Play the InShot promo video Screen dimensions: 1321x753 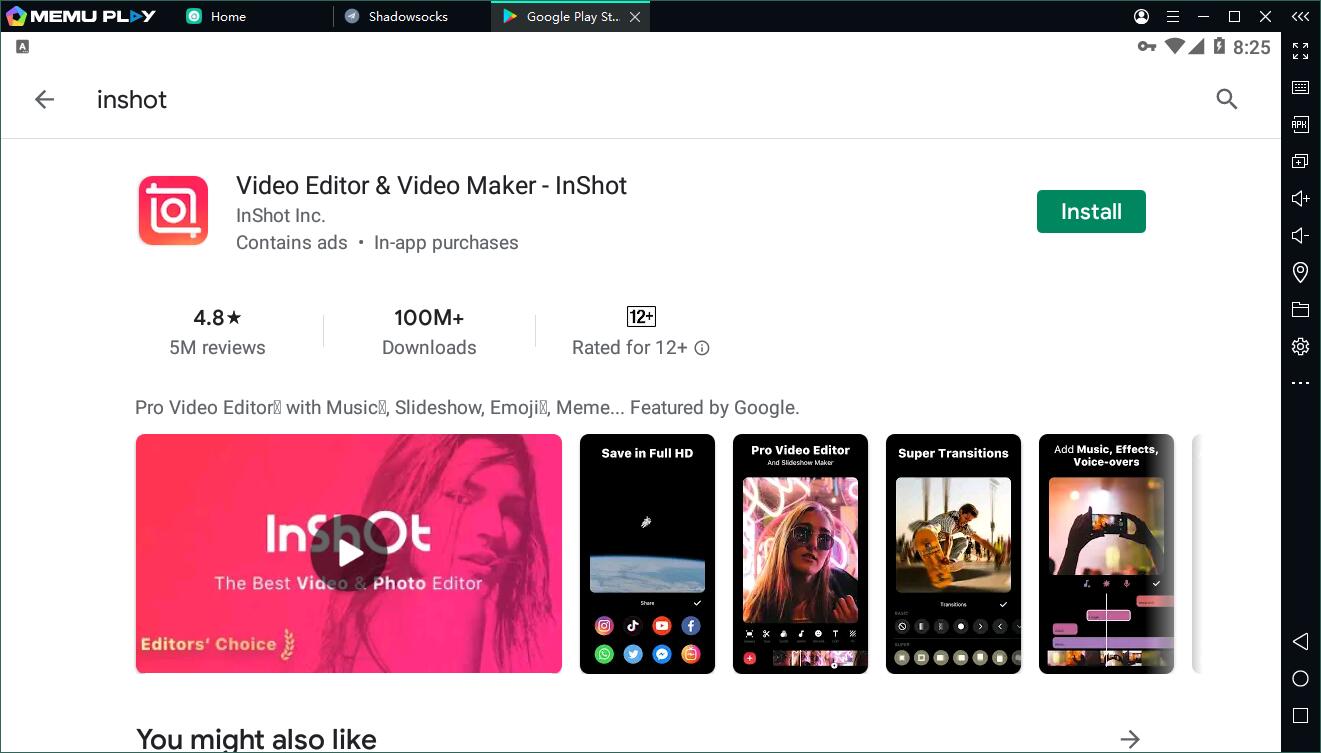[x=348, y=553]
